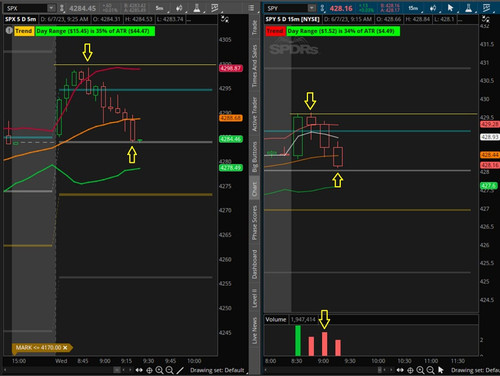Click the tall green 8:30 volume bar
This screenshot has width=500, height=376.
298,341
